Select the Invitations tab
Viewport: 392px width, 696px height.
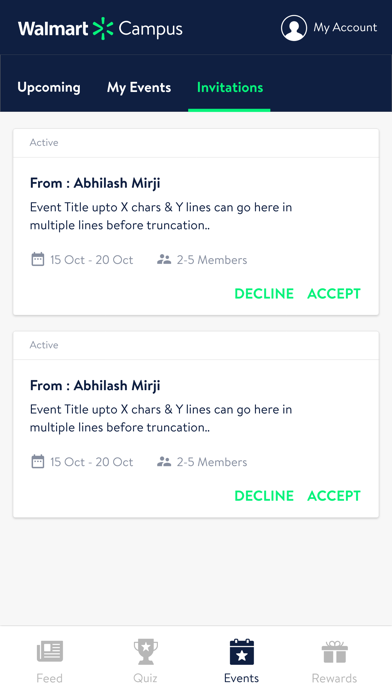pyautogui.click(x=230, y=87)
